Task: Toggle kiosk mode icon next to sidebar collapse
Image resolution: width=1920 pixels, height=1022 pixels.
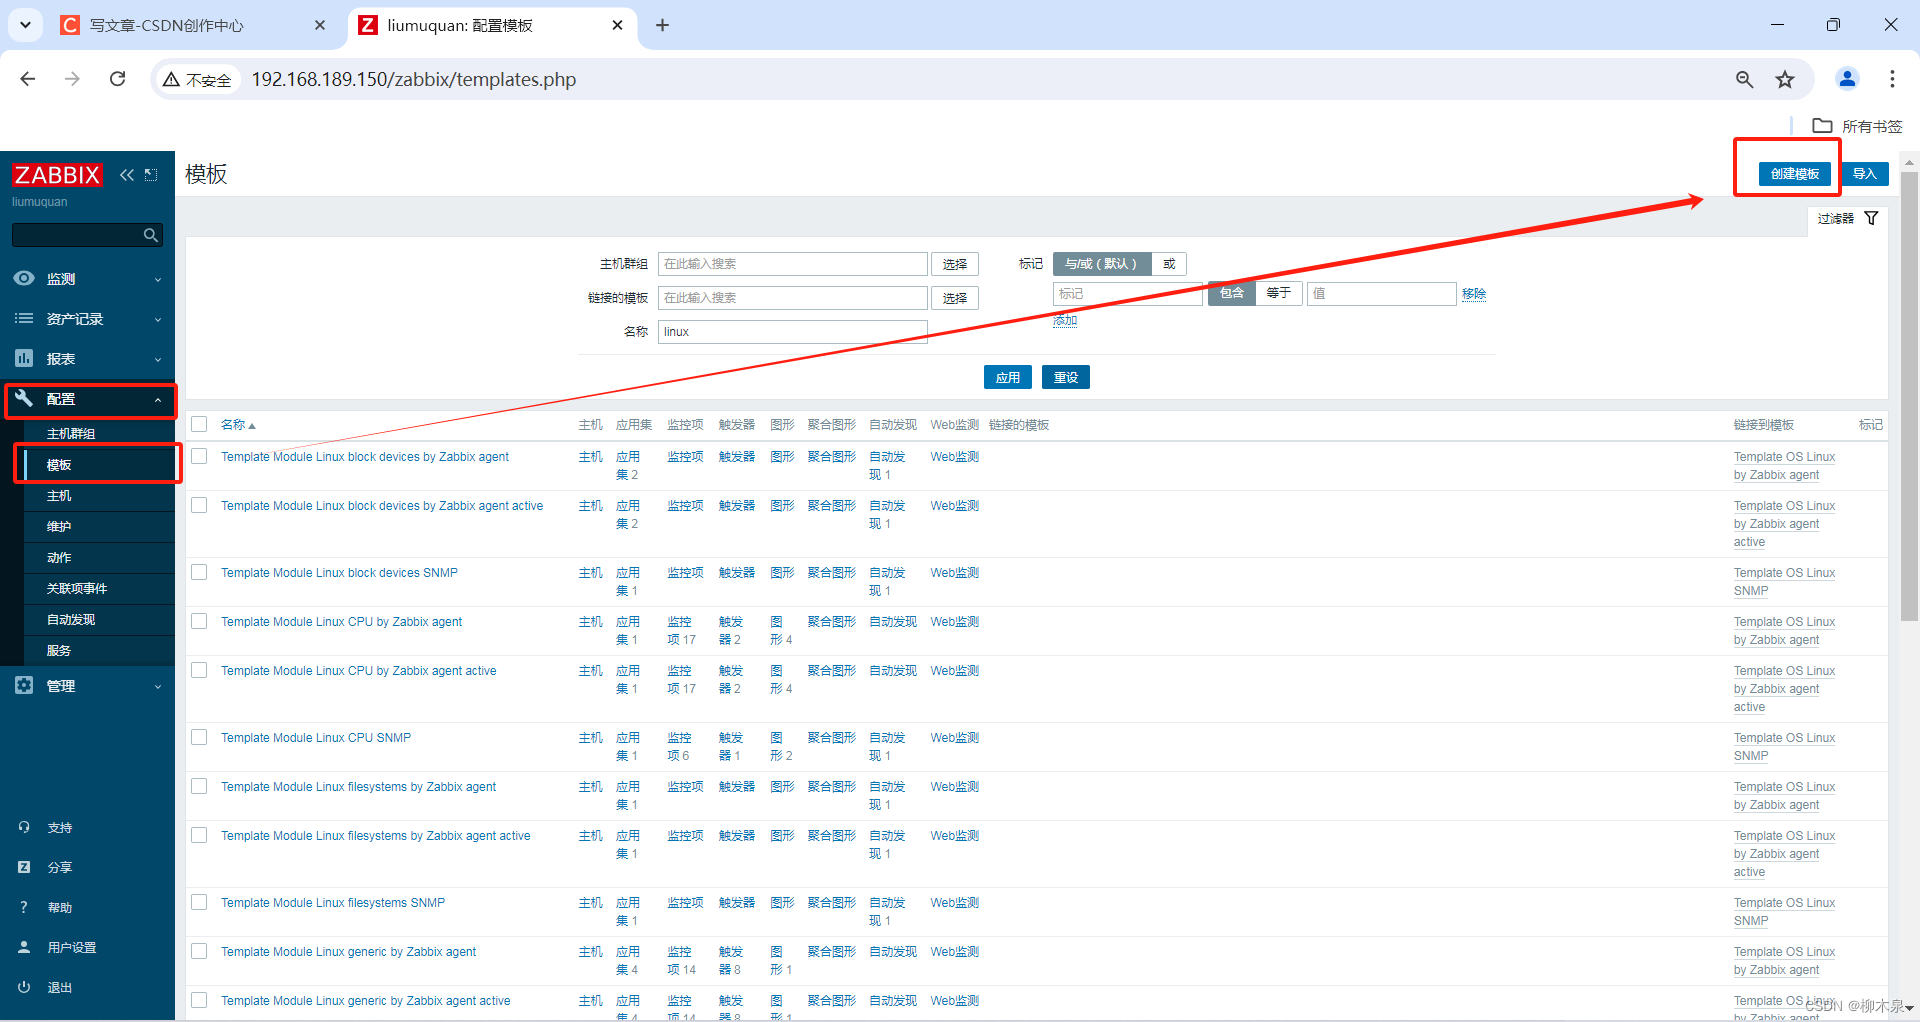Action: click(151, 175)
